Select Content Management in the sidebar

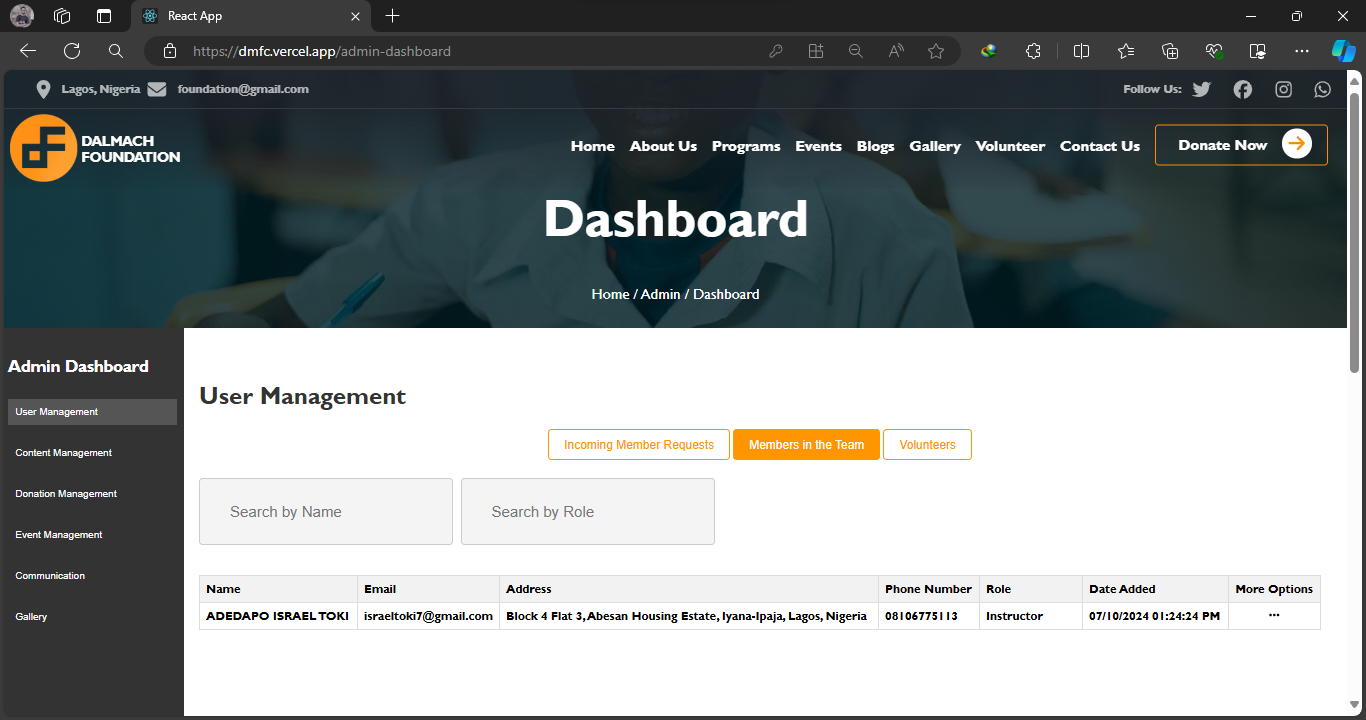(x=63, y=452)
